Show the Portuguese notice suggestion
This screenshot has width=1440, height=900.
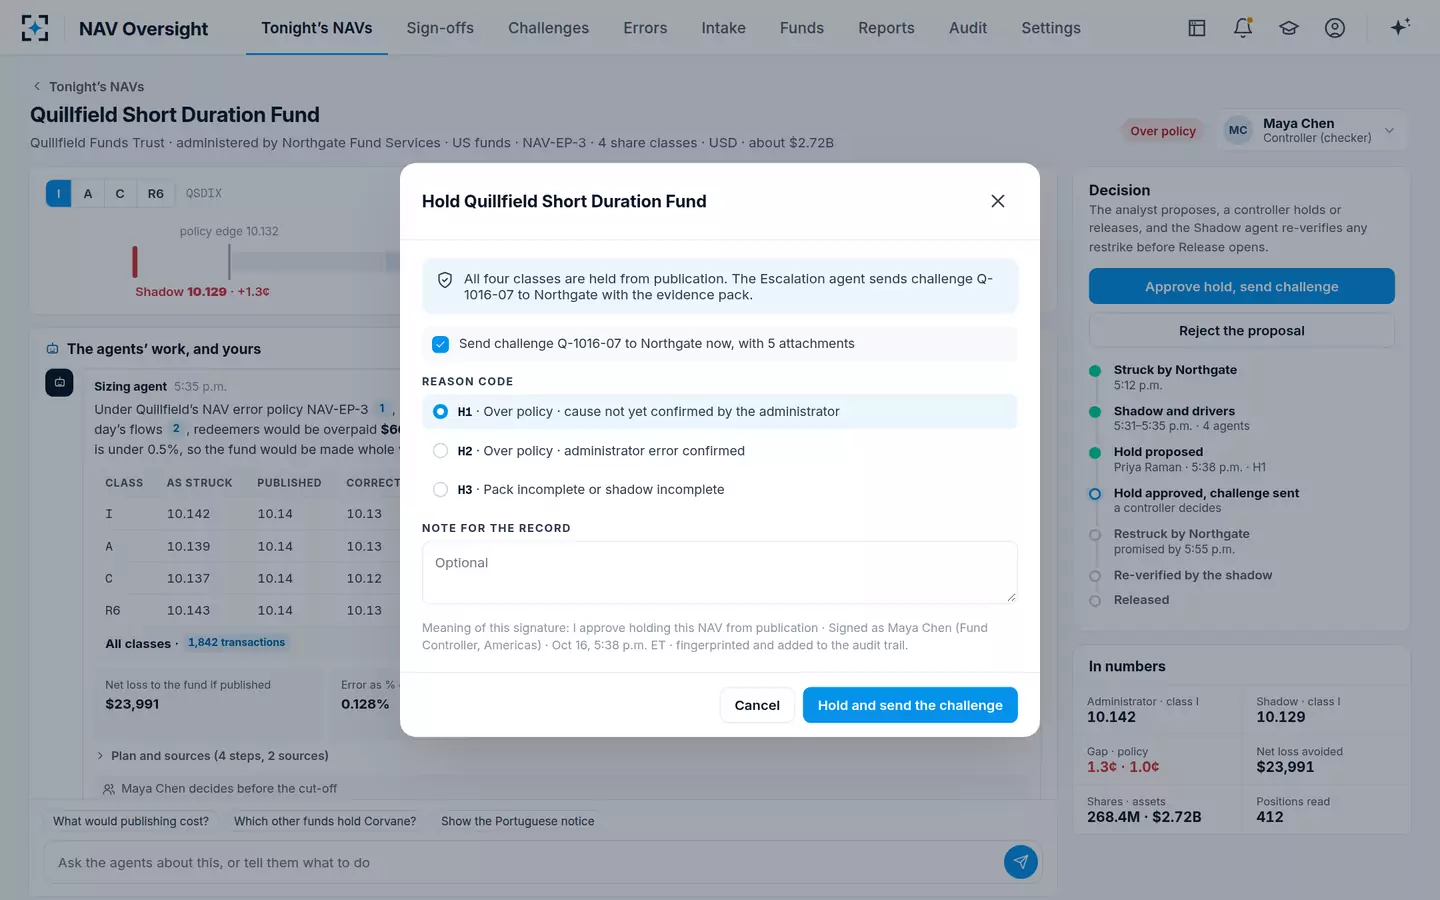coord(518,822)
